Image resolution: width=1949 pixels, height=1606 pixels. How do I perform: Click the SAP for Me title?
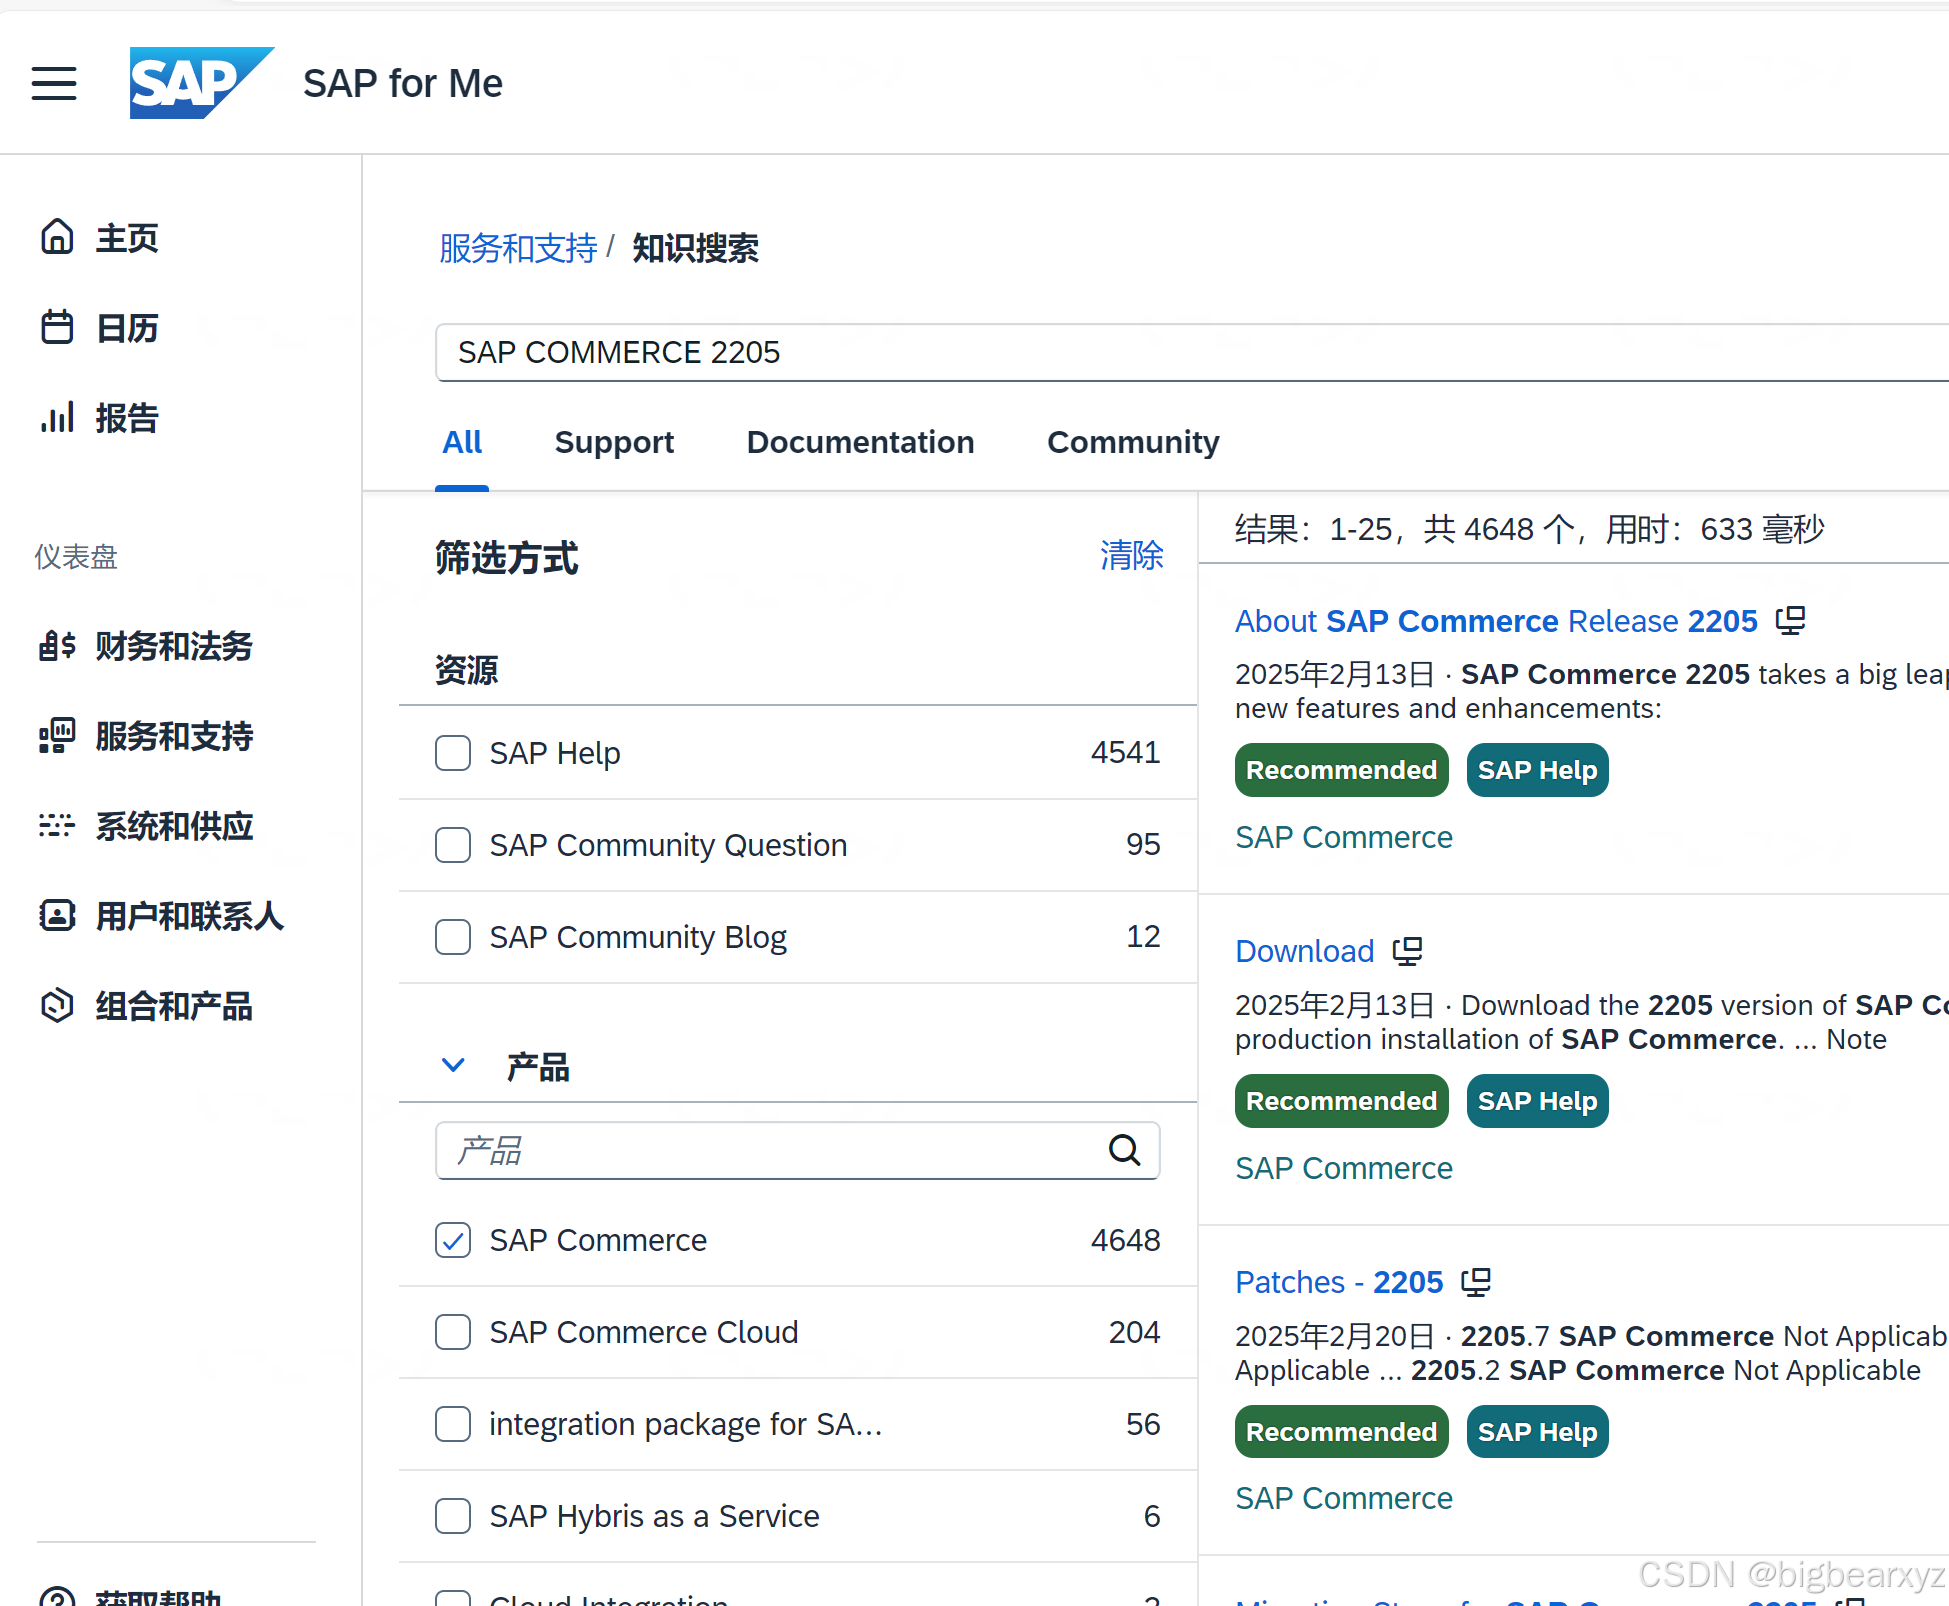tap(403, 83)
